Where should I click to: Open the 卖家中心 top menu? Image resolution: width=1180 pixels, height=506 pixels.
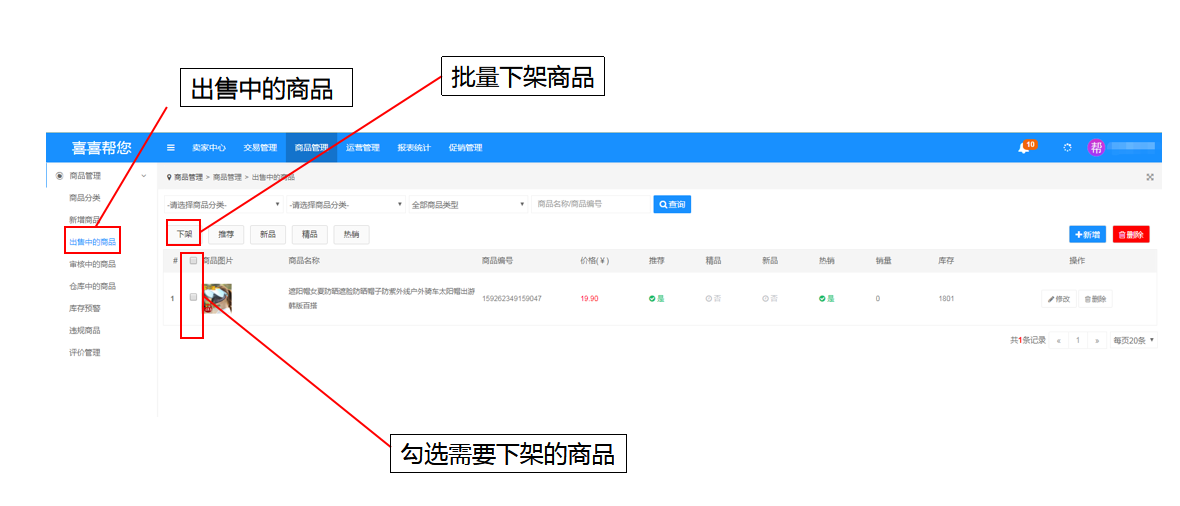click(x=208, y=148)
